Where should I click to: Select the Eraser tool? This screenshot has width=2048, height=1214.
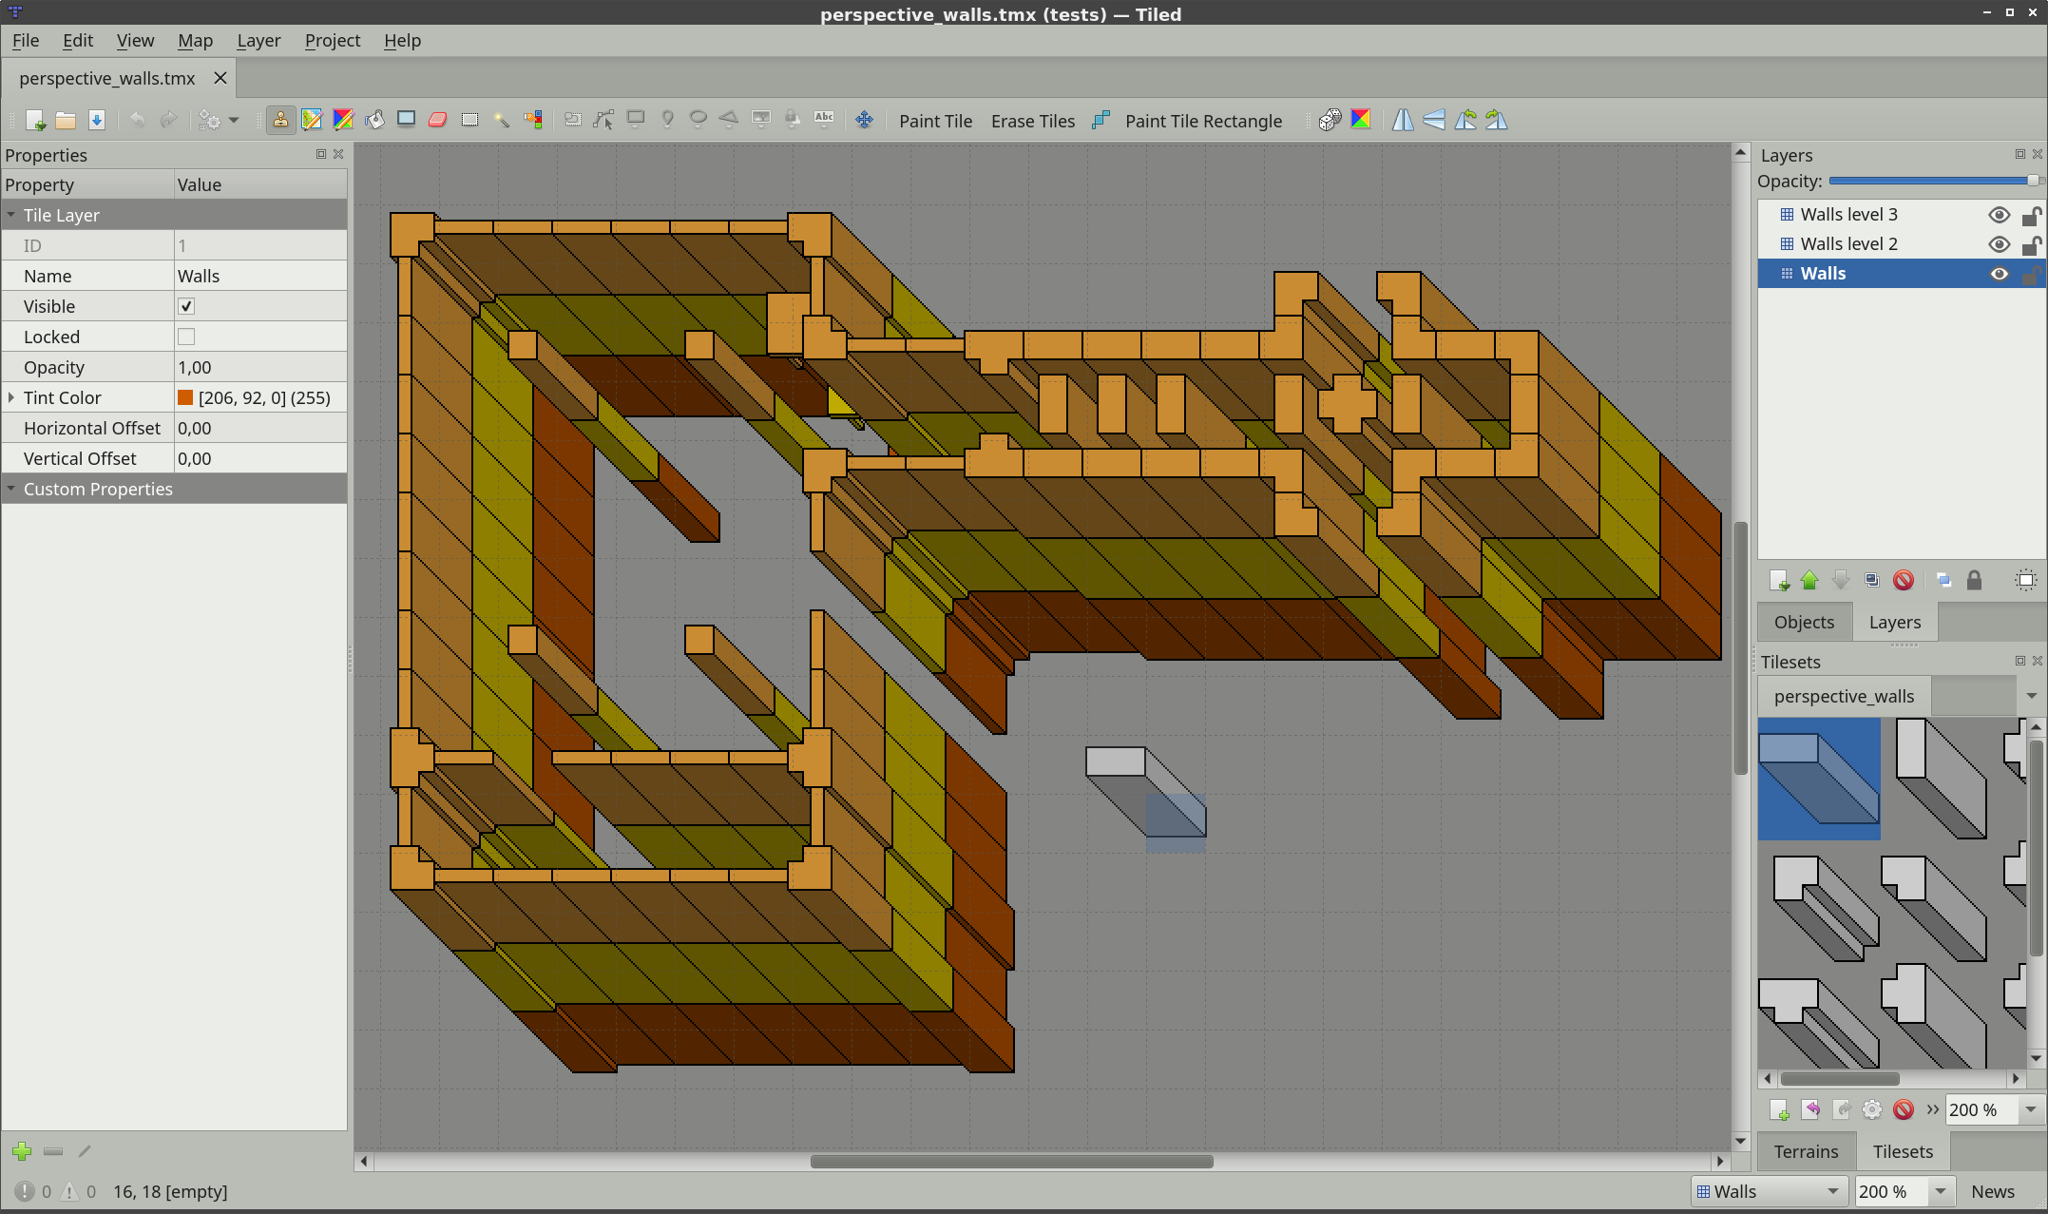click(438, 120)
